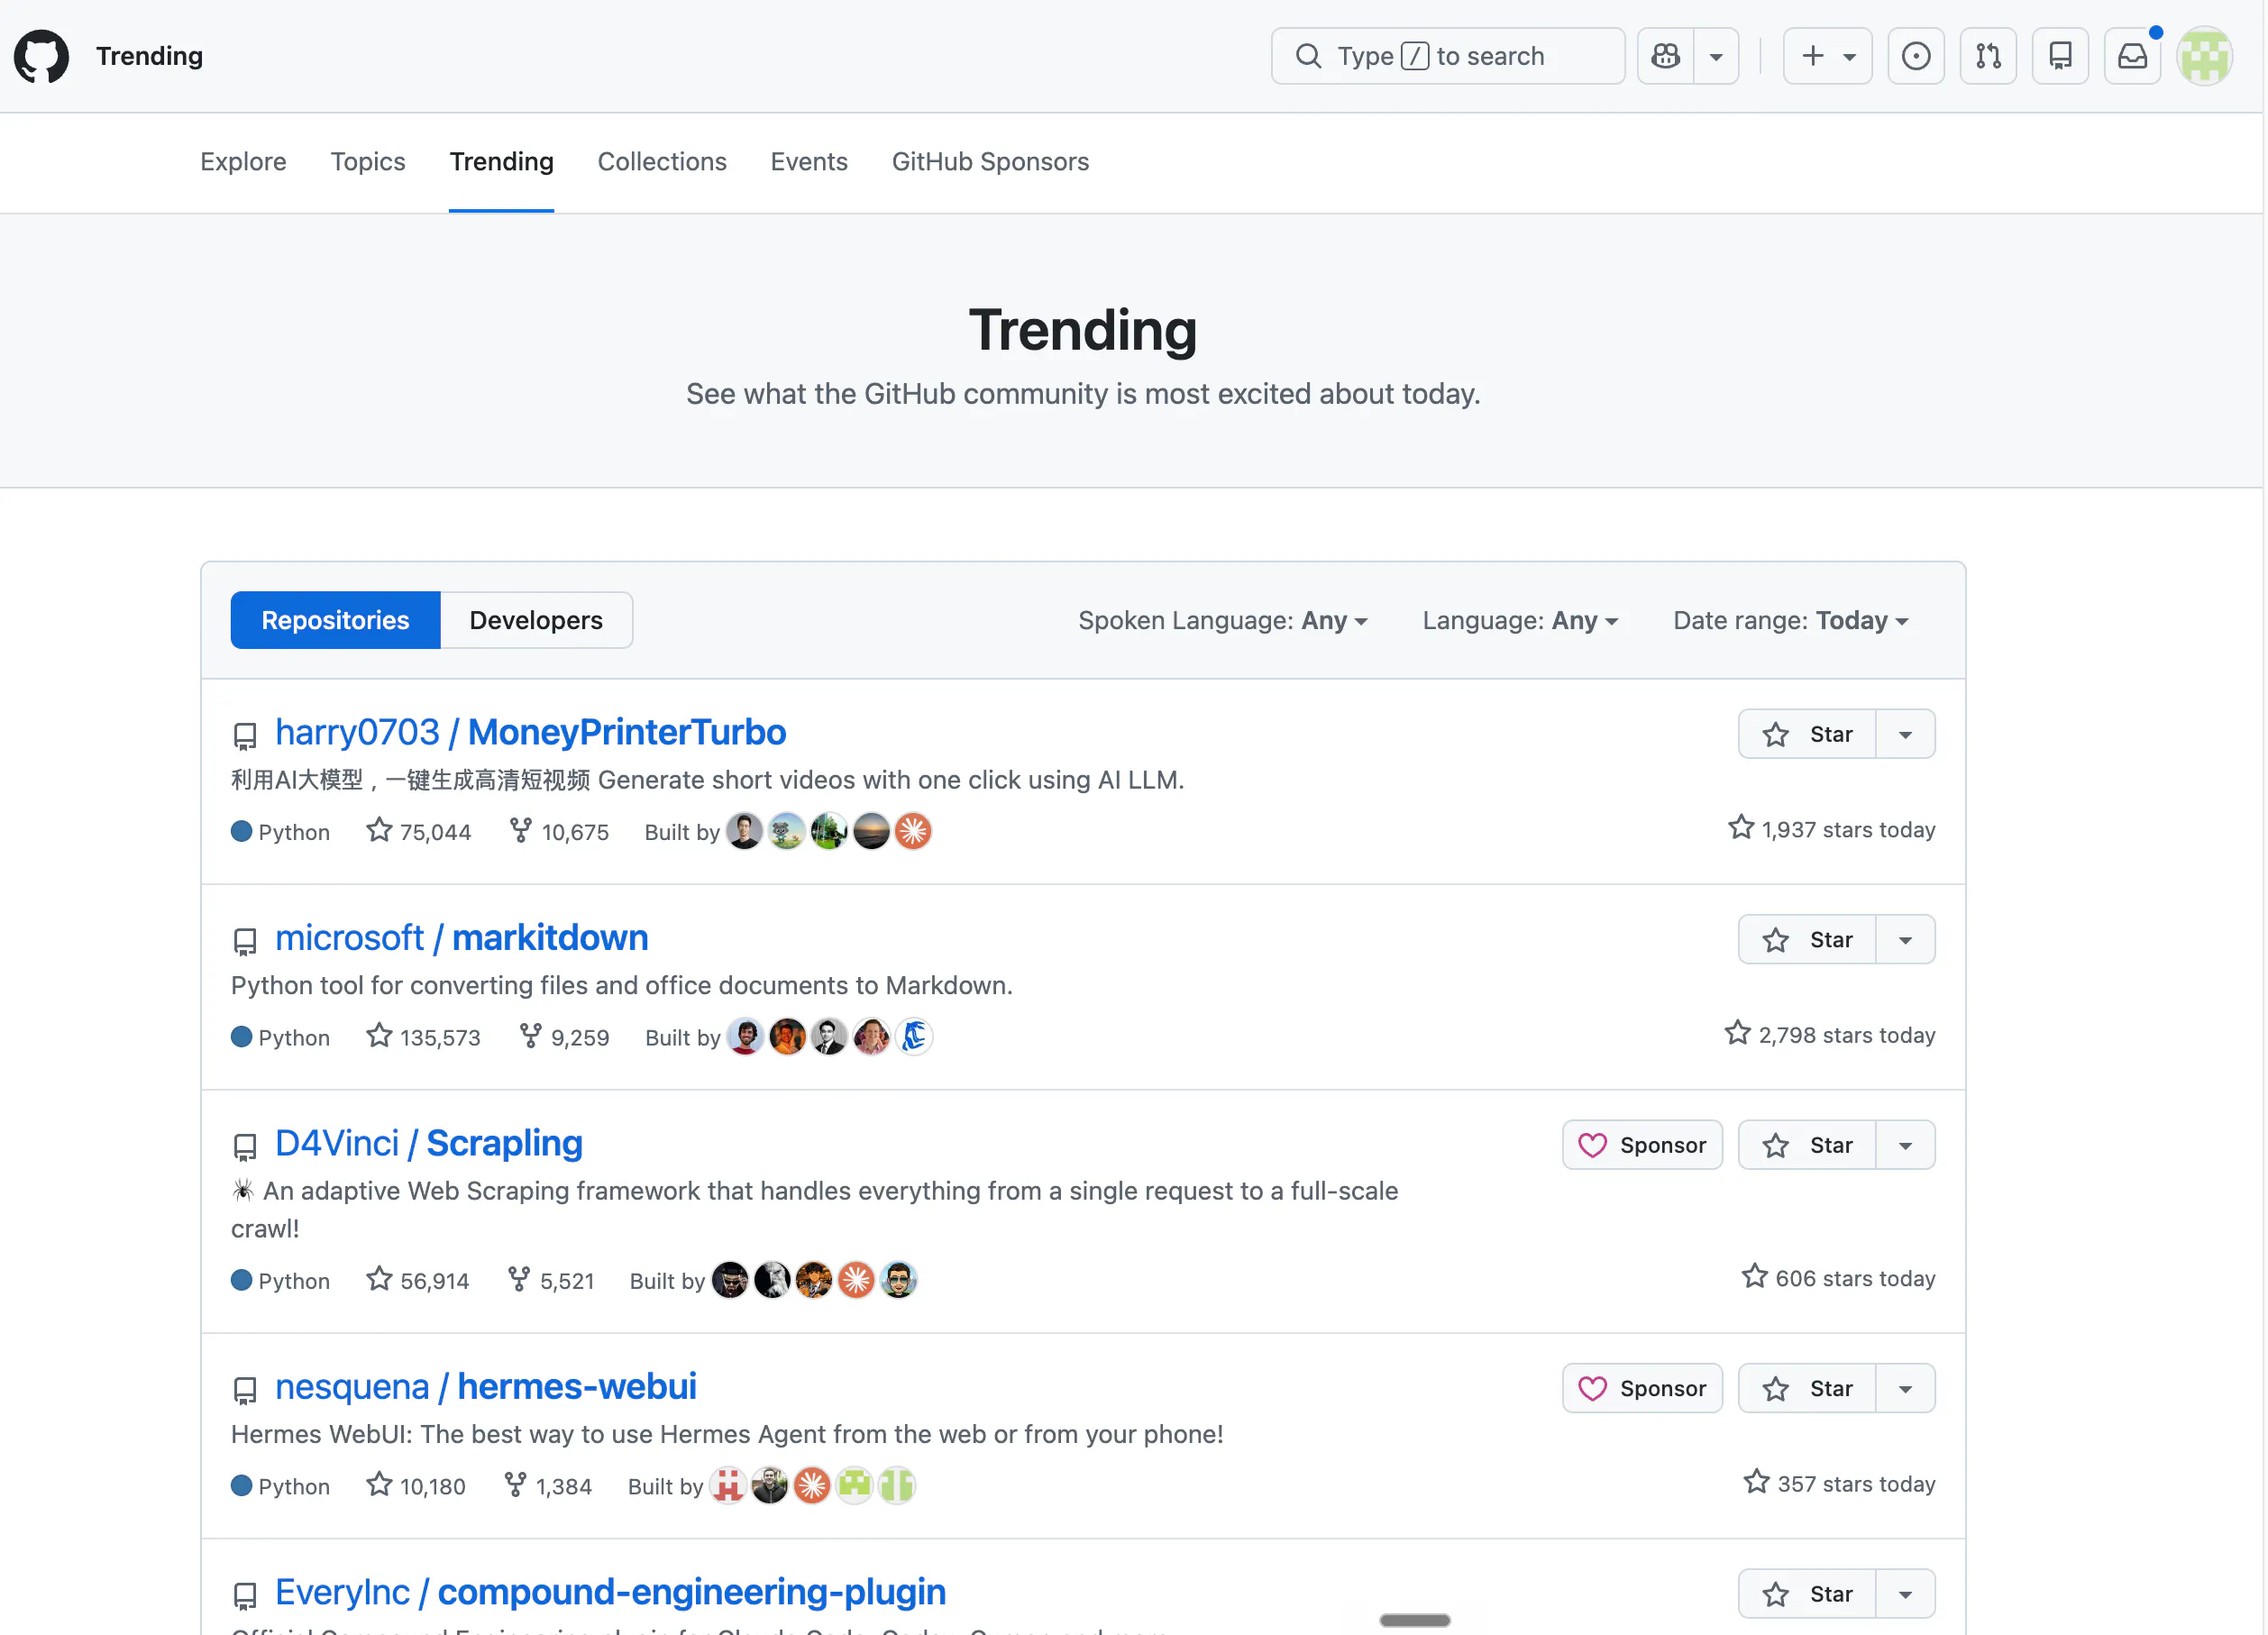Open Pull requests icon in header
Screen dimensions: 2268x1635
click(1988, 56)
